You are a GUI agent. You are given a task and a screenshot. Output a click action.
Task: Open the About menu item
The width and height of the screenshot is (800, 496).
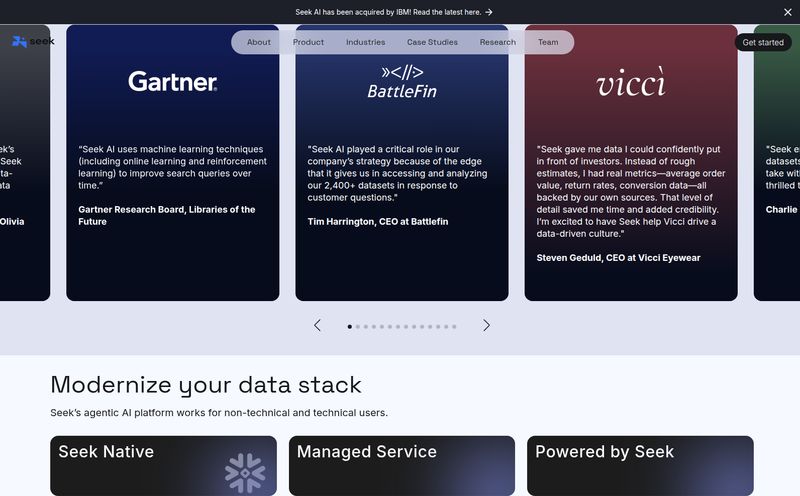pos(259,42)
